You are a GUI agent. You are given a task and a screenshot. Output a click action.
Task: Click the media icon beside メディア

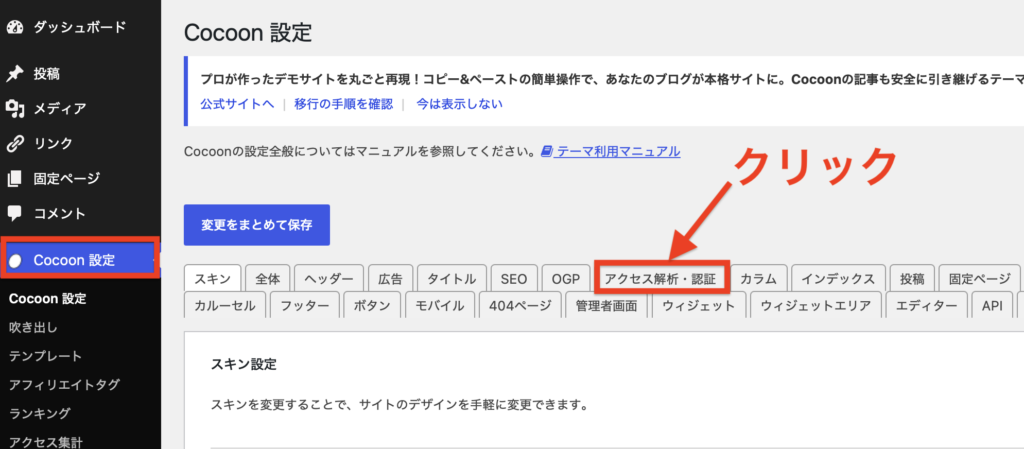pos(15,108)
